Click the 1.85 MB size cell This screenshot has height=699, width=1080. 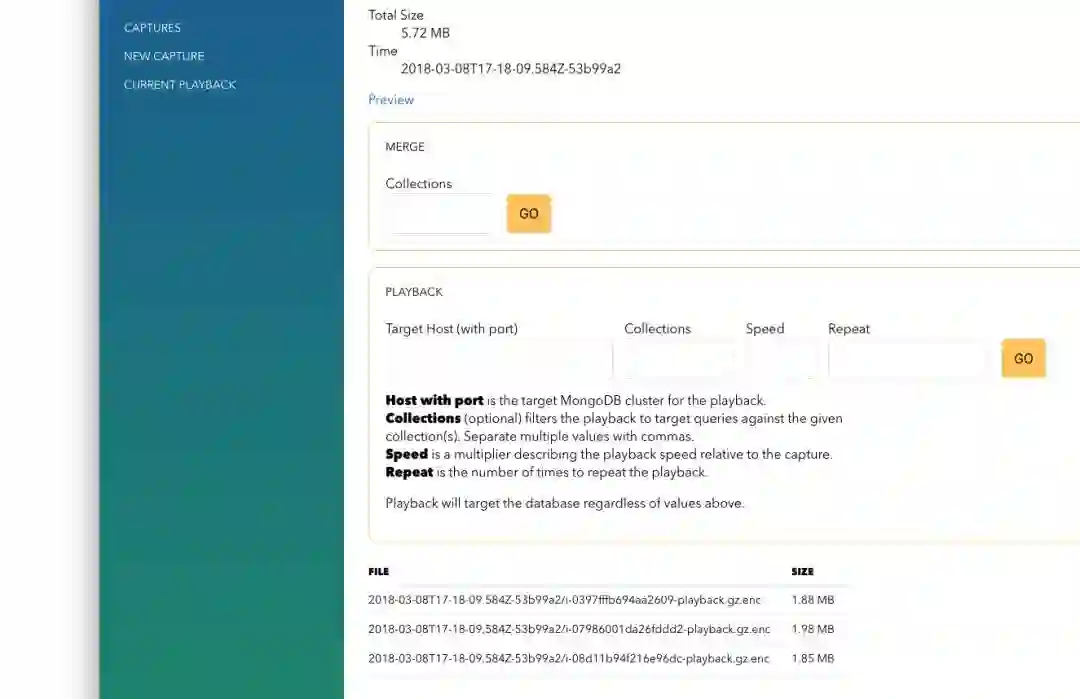pos(813,658)
